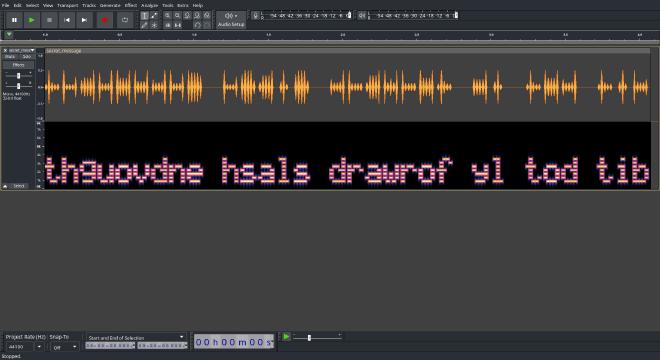Click the track gain slider
The height and width of the screenshot is (360, 660).
(x=18, y=76)
